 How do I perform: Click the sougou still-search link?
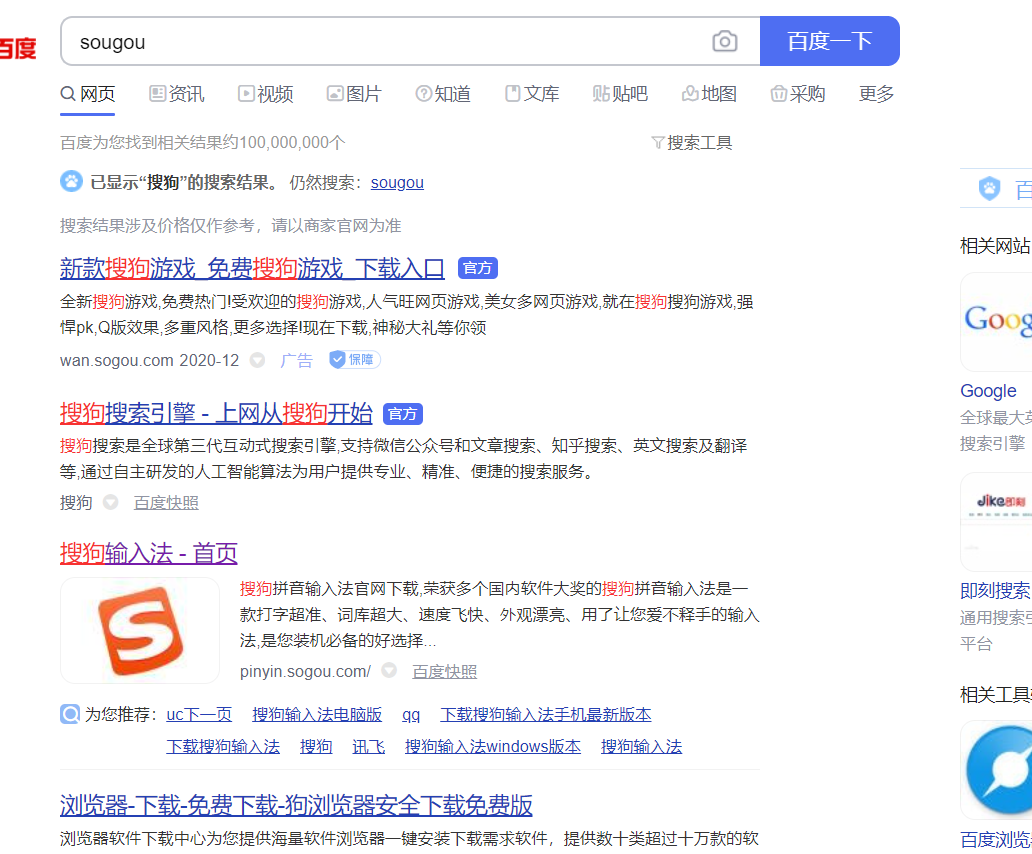[x=397, y=182]
